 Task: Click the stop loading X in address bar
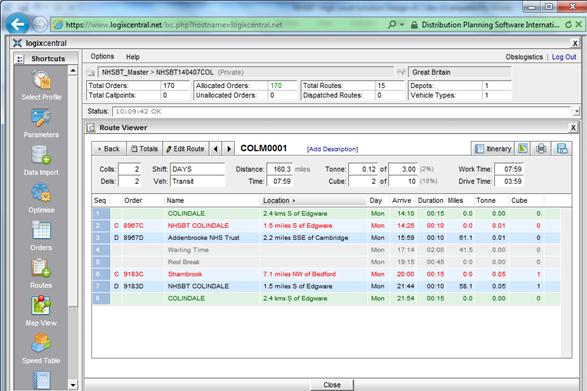pos(578,25)
